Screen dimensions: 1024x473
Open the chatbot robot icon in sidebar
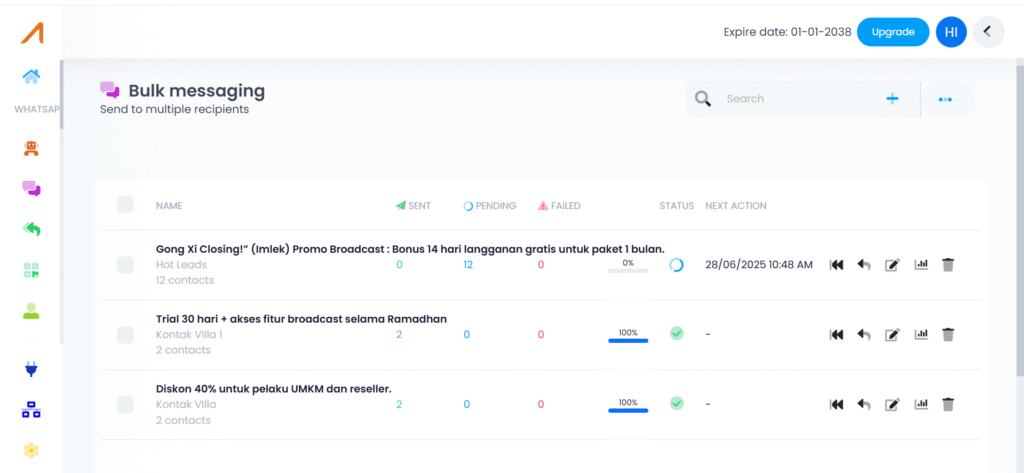click(x=31, y=148)
